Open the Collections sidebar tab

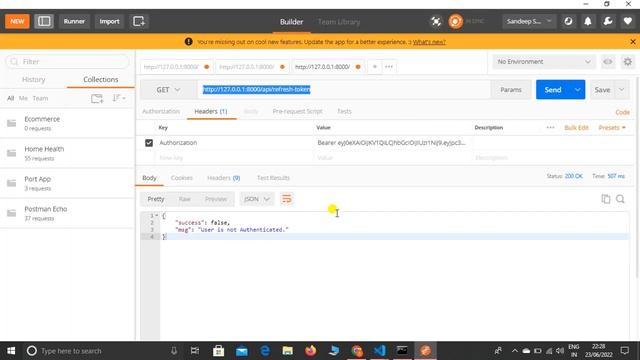pos(101,80)
